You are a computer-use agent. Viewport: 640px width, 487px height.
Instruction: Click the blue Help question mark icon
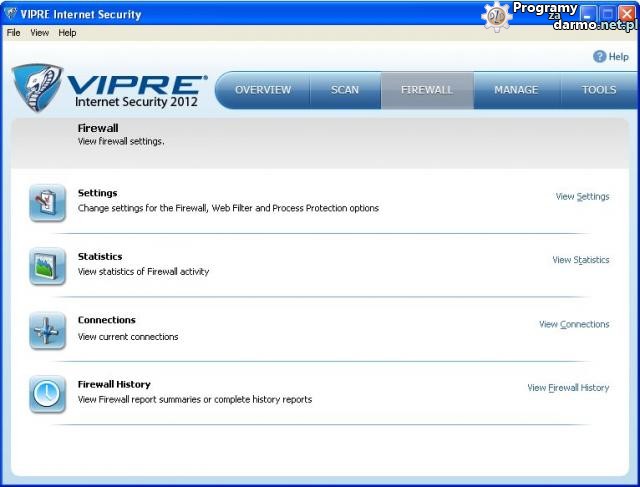pos(600,57)
